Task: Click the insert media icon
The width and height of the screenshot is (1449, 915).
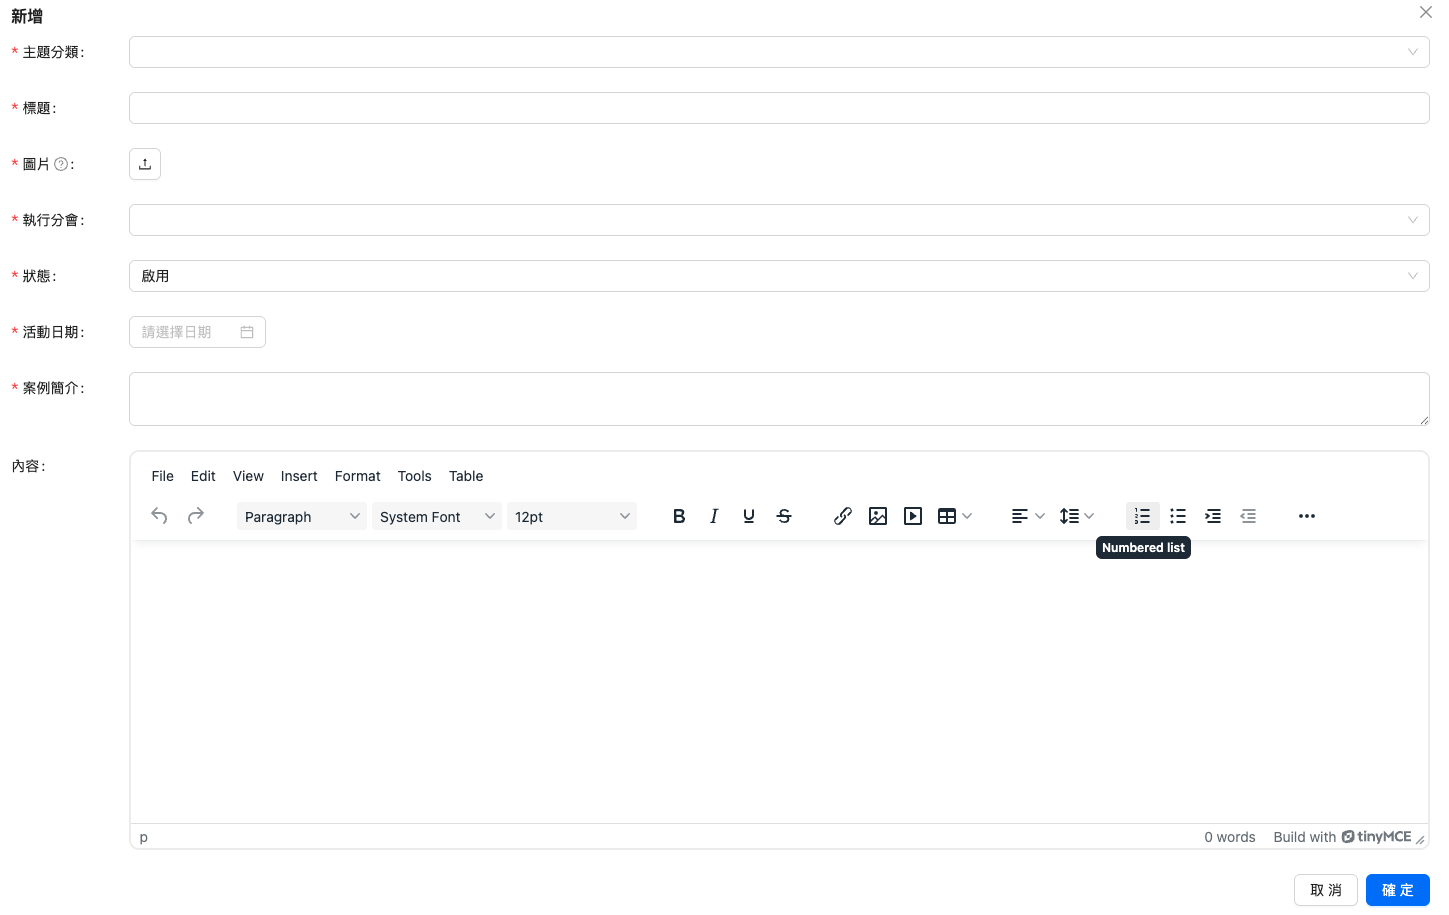Action: [x=913, y=516]
